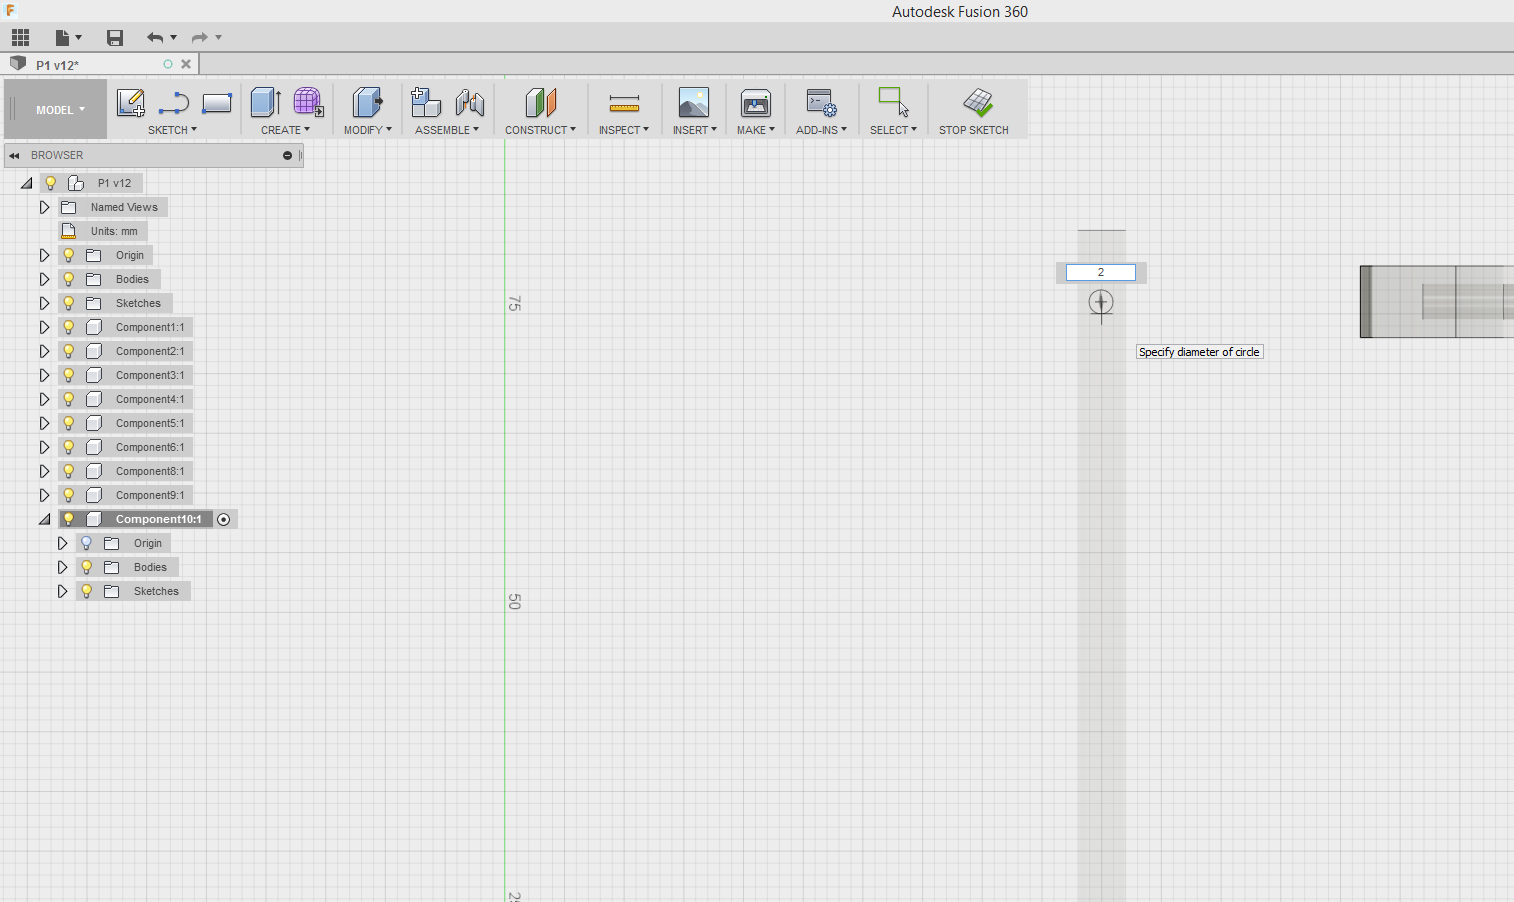Undo the last action
Viewport: 1514px width, 902px height.
pos(154,38)
